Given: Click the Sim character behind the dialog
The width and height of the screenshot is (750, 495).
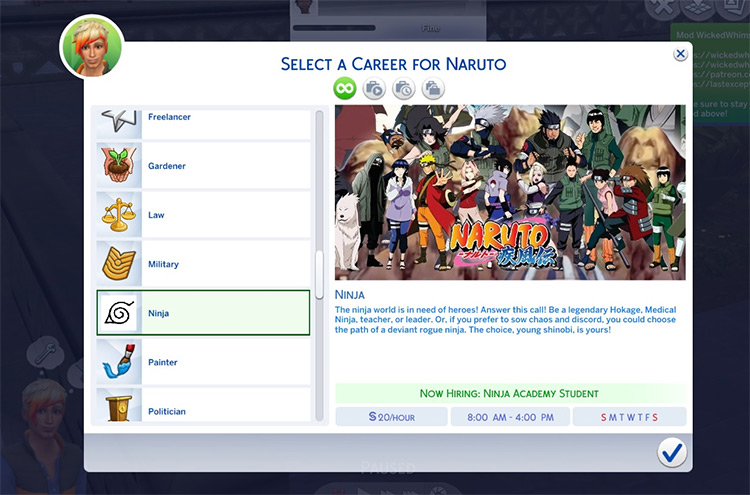Looking at the screenshot, I should tap(43, 435).
